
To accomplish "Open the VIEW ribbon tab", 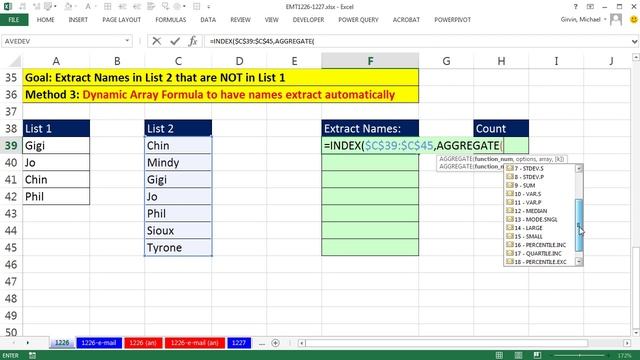I will tap(271, 20).
